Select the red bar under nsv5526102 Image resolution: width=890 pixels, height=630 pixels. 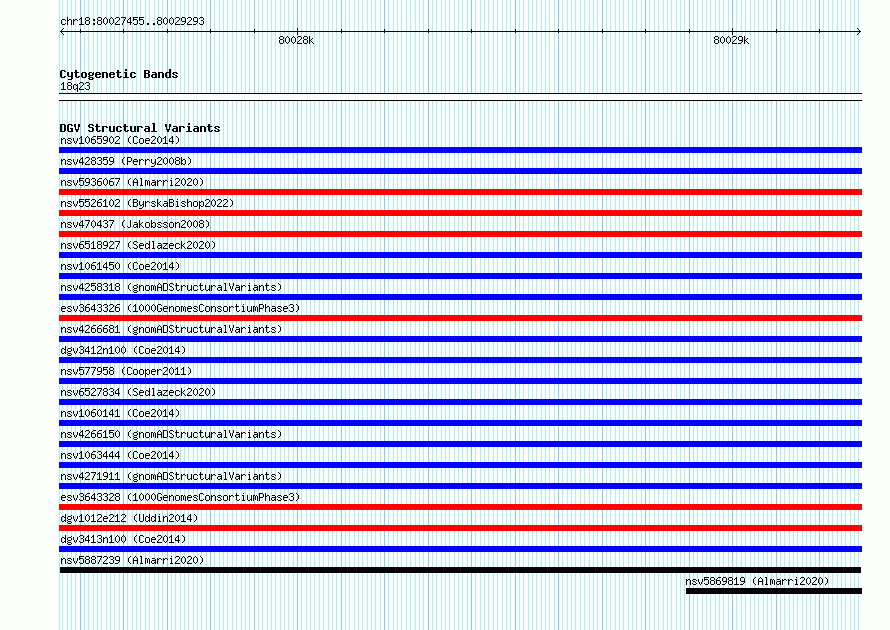tap(460, 213)
